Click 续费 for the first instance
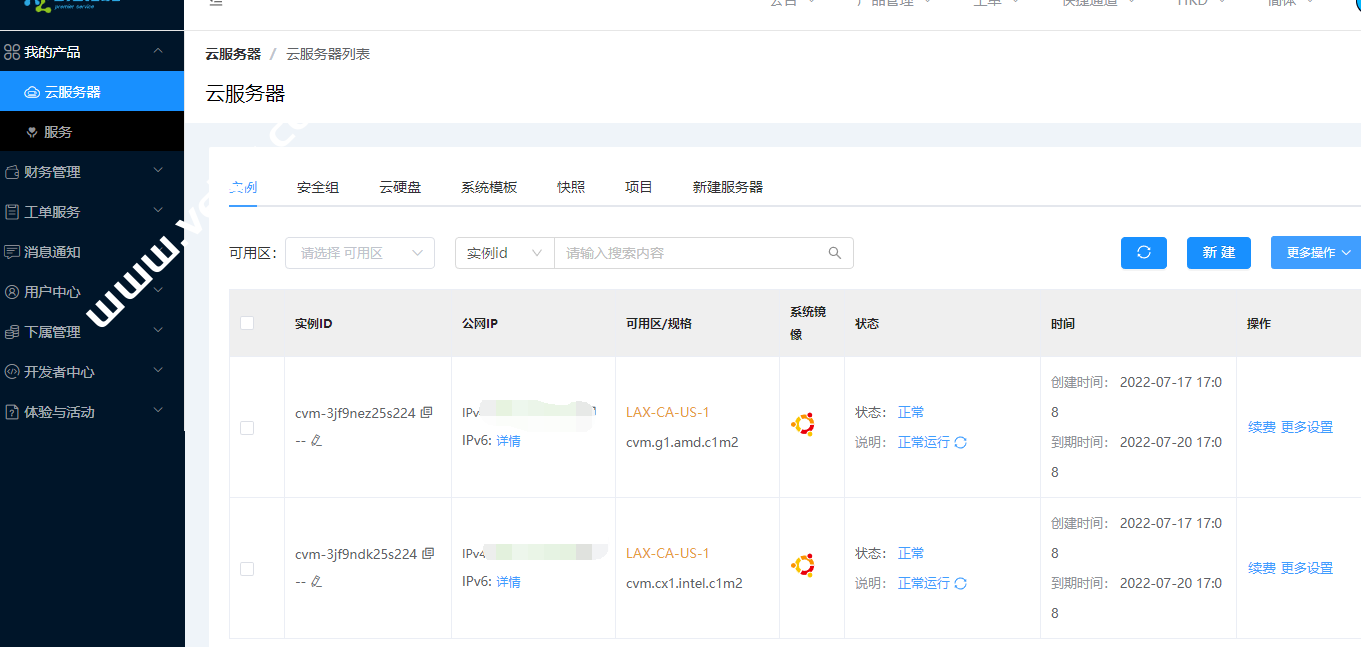The height and width of the screenshot is (647, 1361). coord(1261,428)
